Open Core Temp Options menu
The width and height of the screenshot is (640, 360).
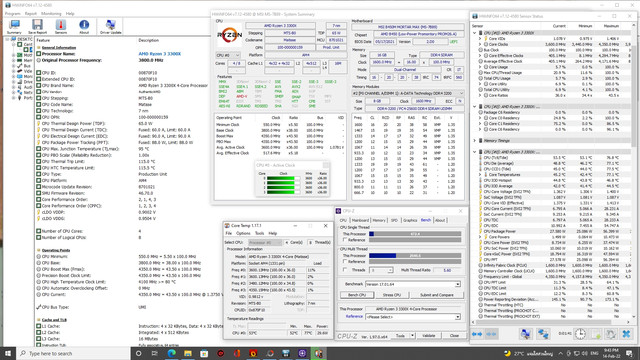pyautogui.click(x=243, y=233)
